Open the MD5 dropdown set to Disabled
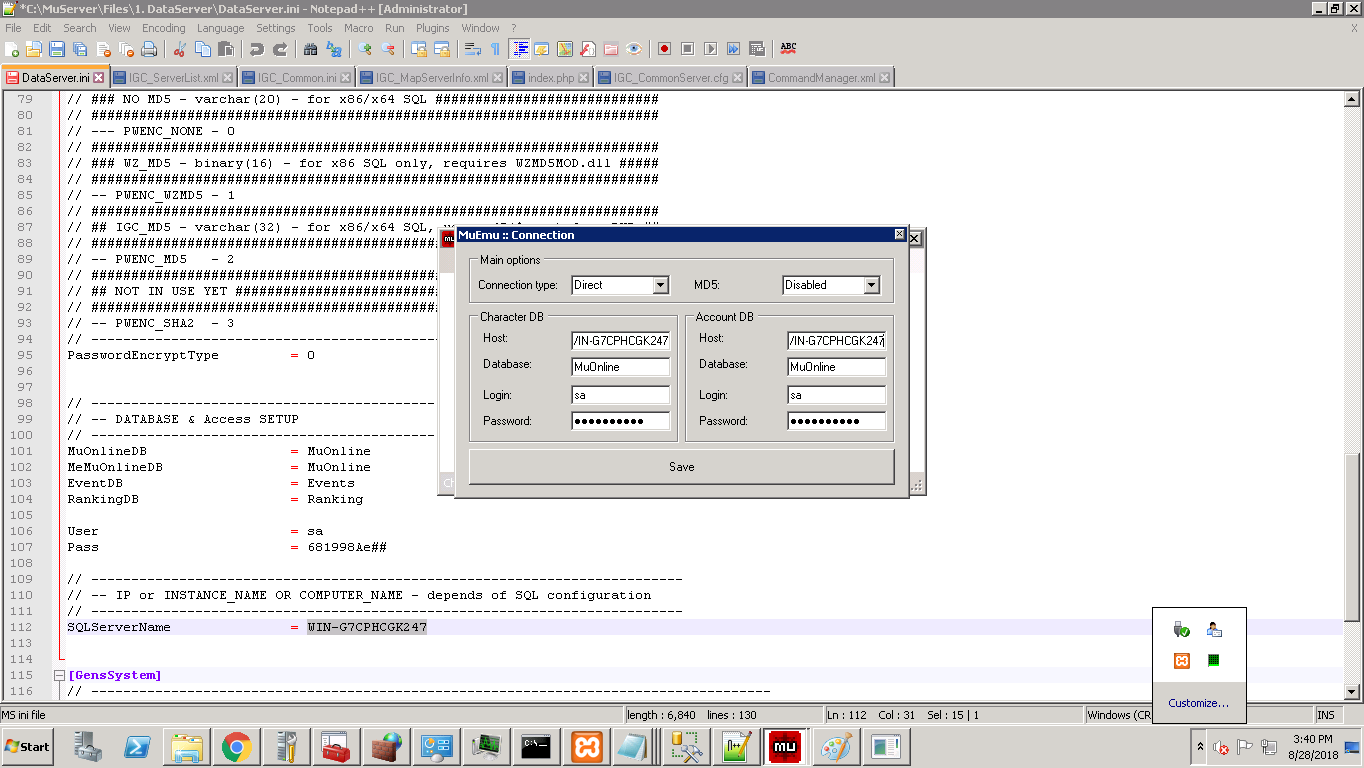The height and width of the screenshot is (768, 1364). tap(871, 286)
